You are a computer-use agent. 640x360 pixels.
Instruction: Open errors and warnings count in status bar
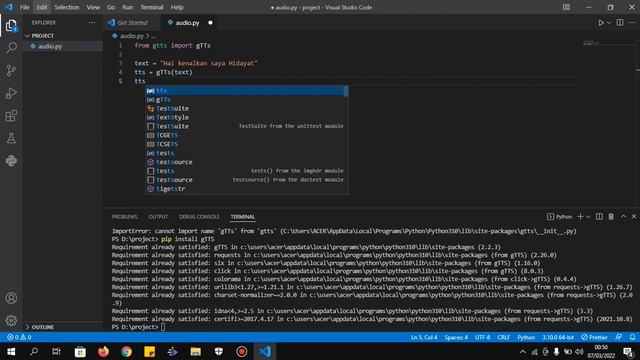[x=19, y=337]
